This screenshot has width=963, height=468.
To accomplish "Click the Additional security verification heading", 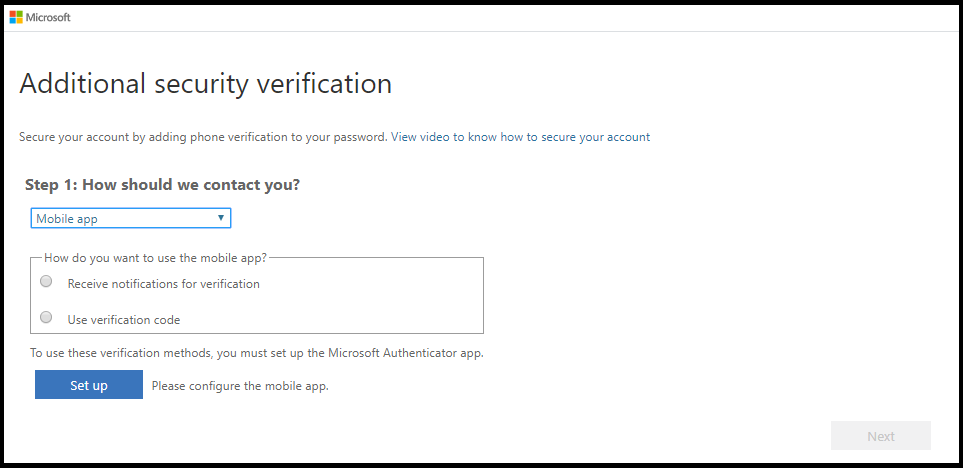I will (x=206, y=84).
